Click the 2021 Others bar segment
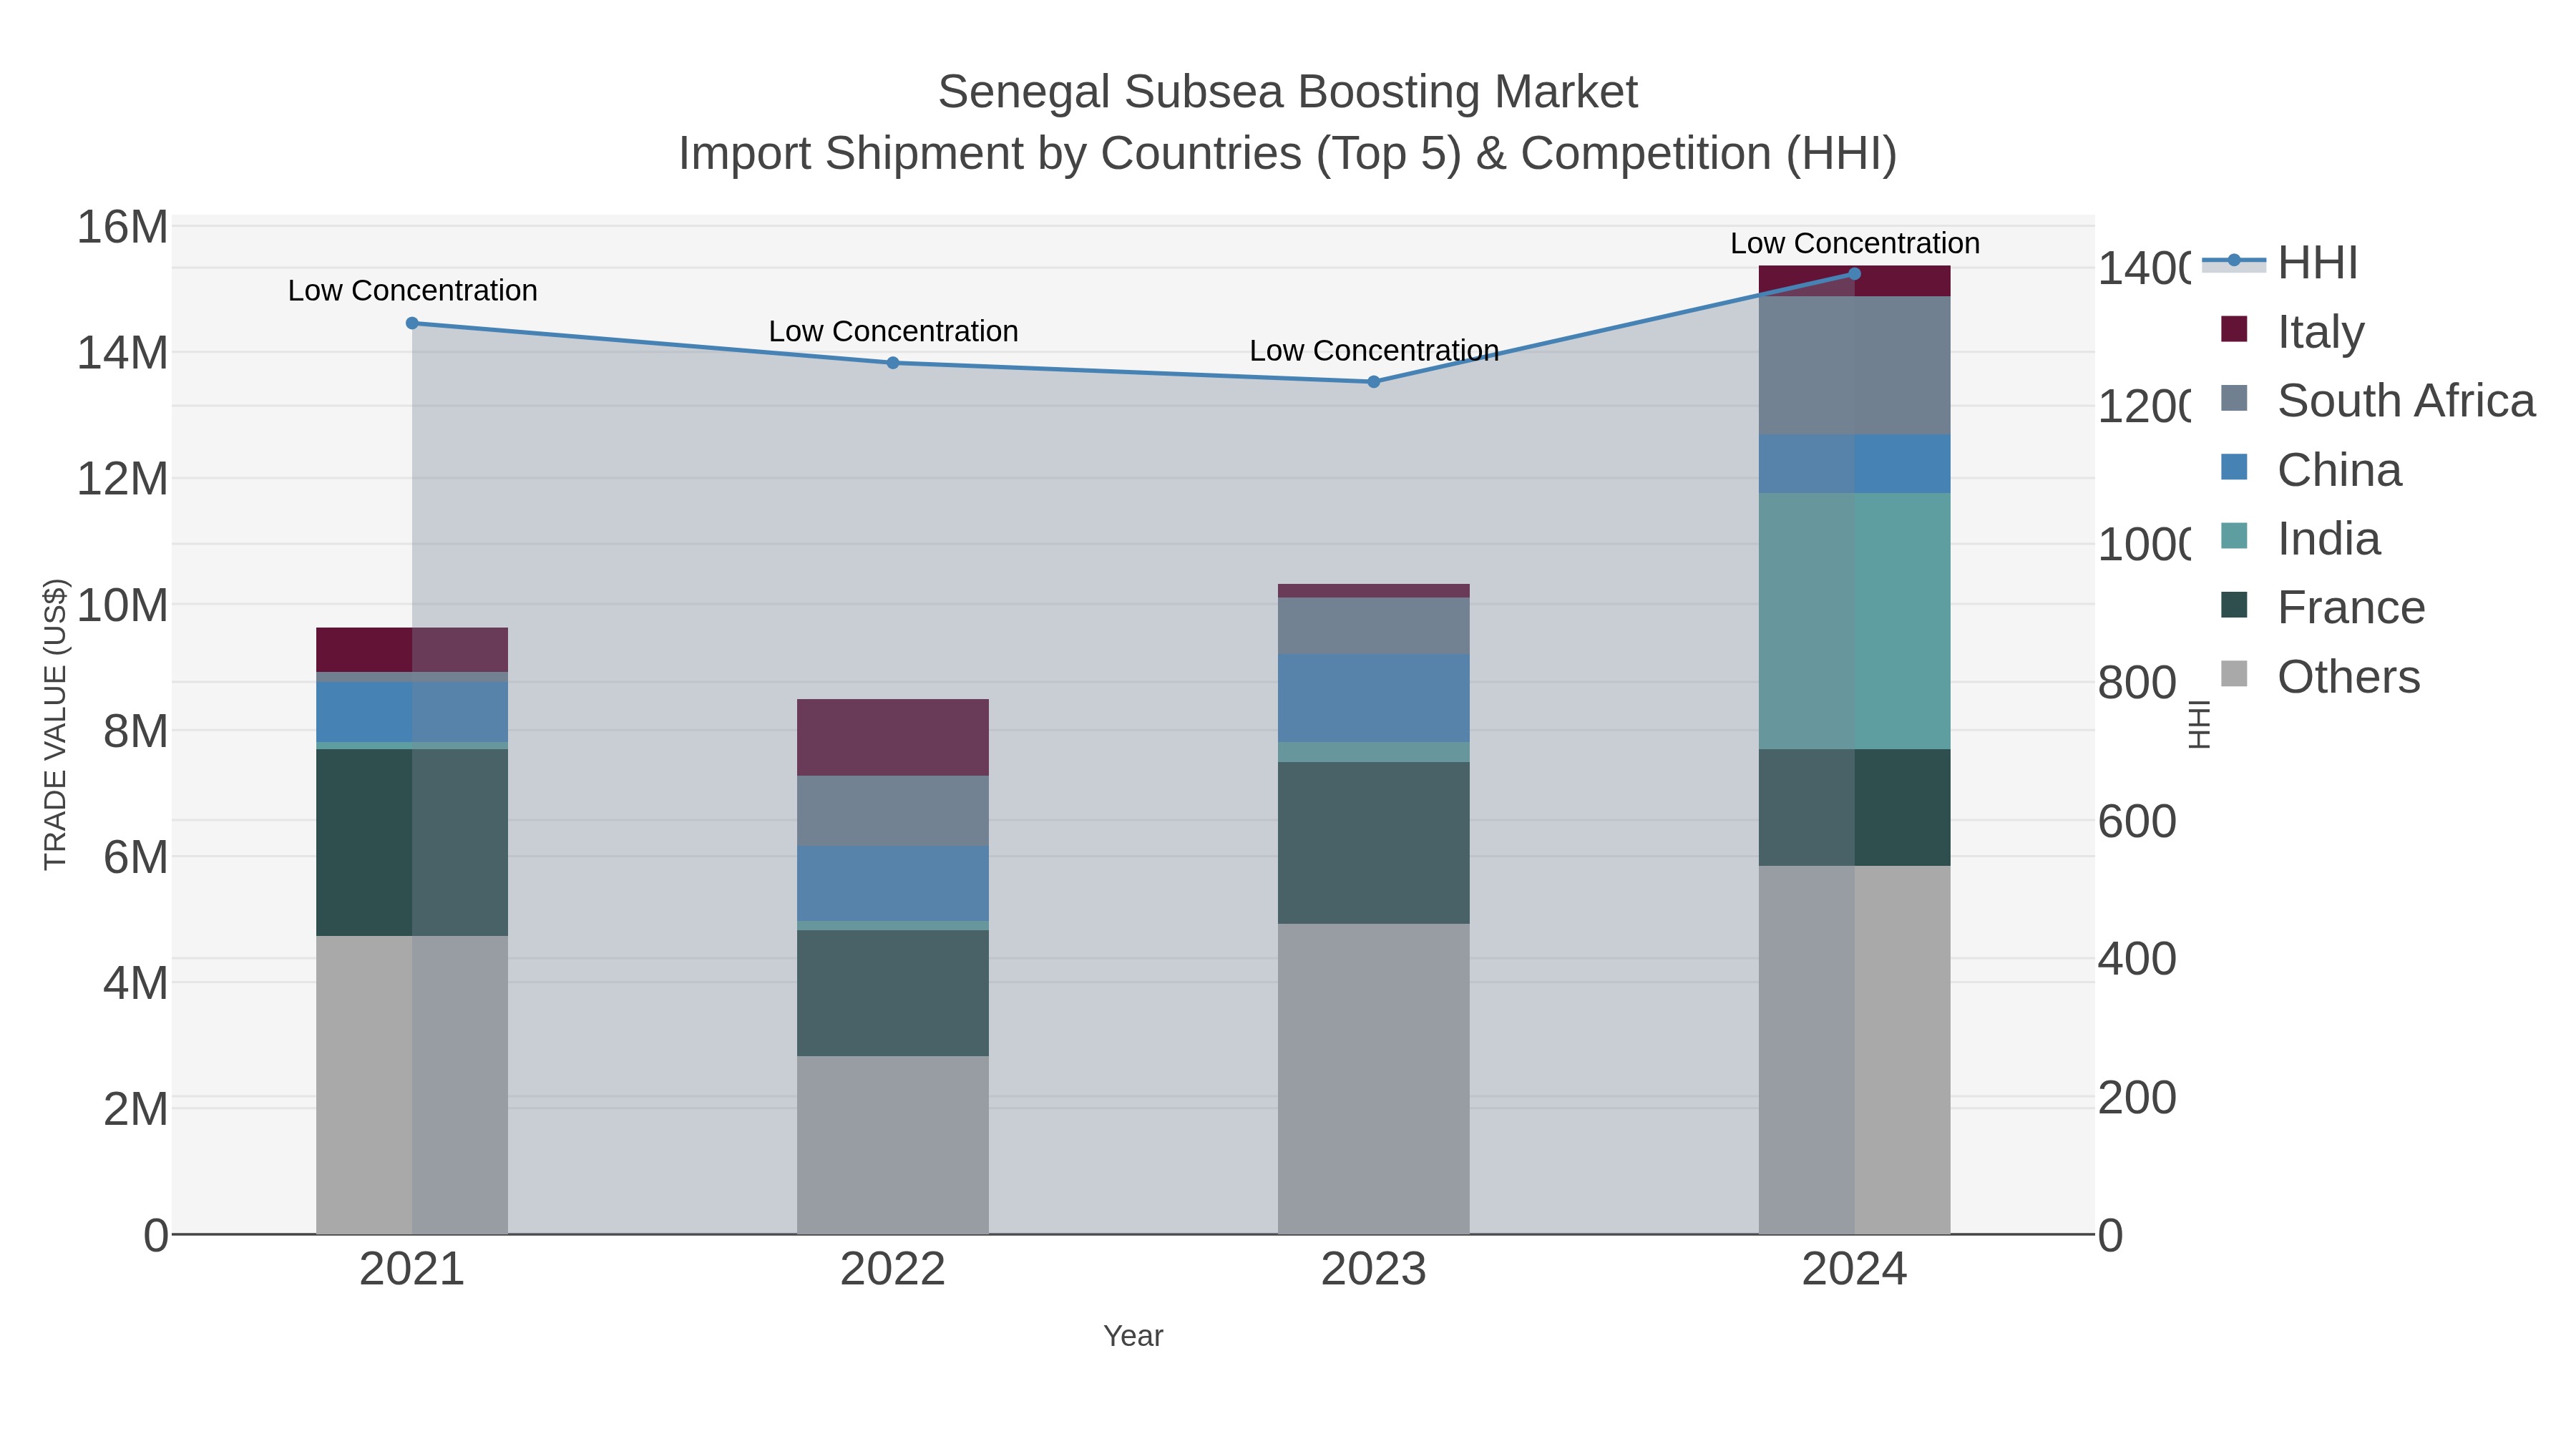 [x=412, y=1085]
